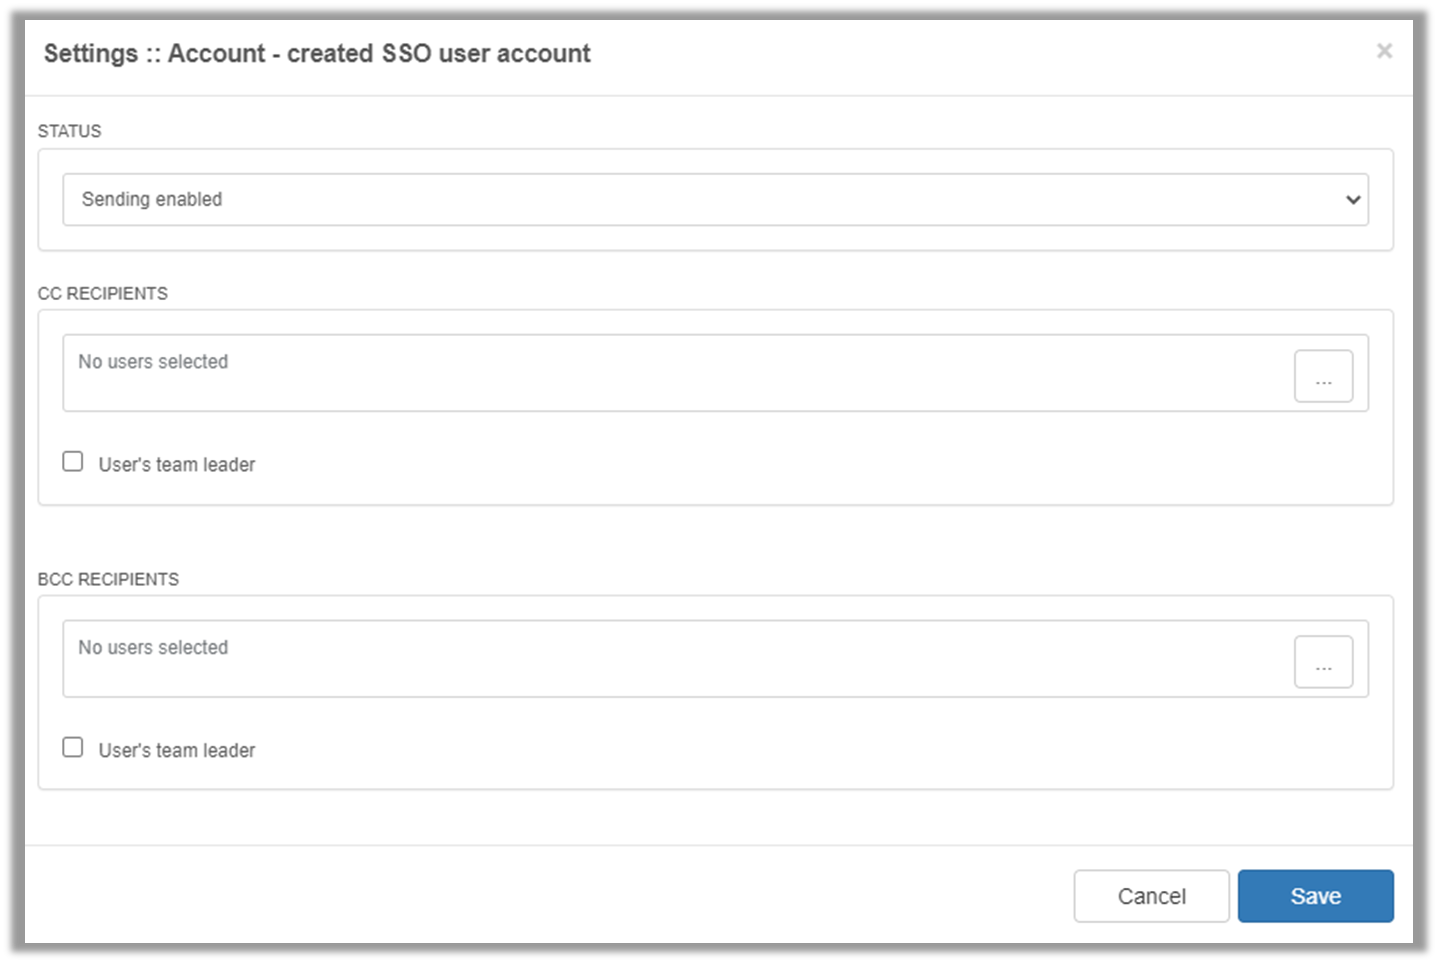Click the BCC RECIPIENTS section label
The width and height of the screenshot is (1438, 963).
tap(108, 579)
